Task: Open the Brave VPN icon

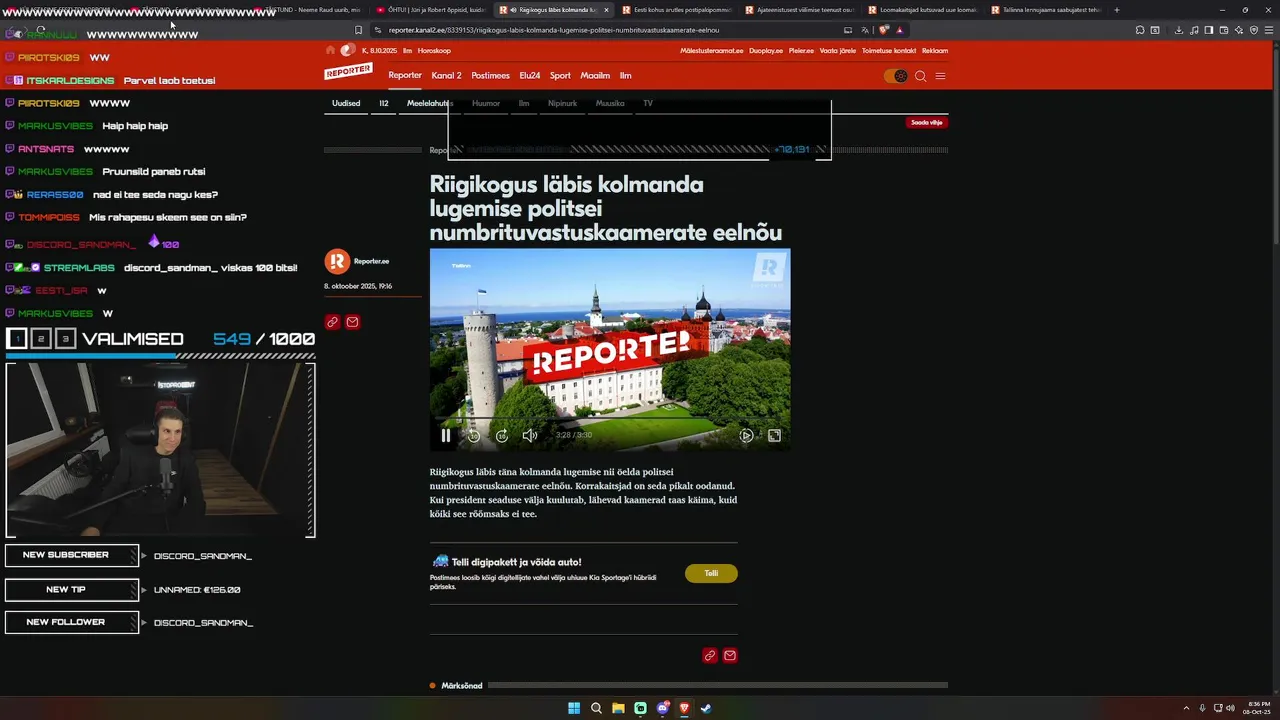Action: [x=1254, y=30]
